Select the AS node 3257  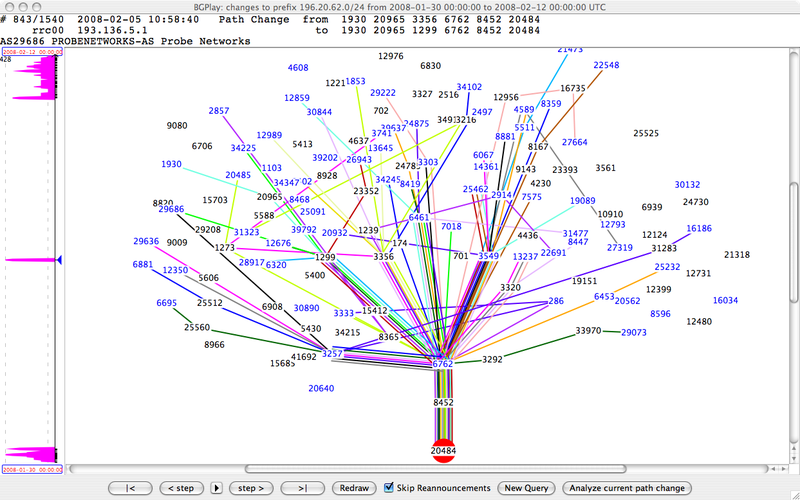coord(332,354)
